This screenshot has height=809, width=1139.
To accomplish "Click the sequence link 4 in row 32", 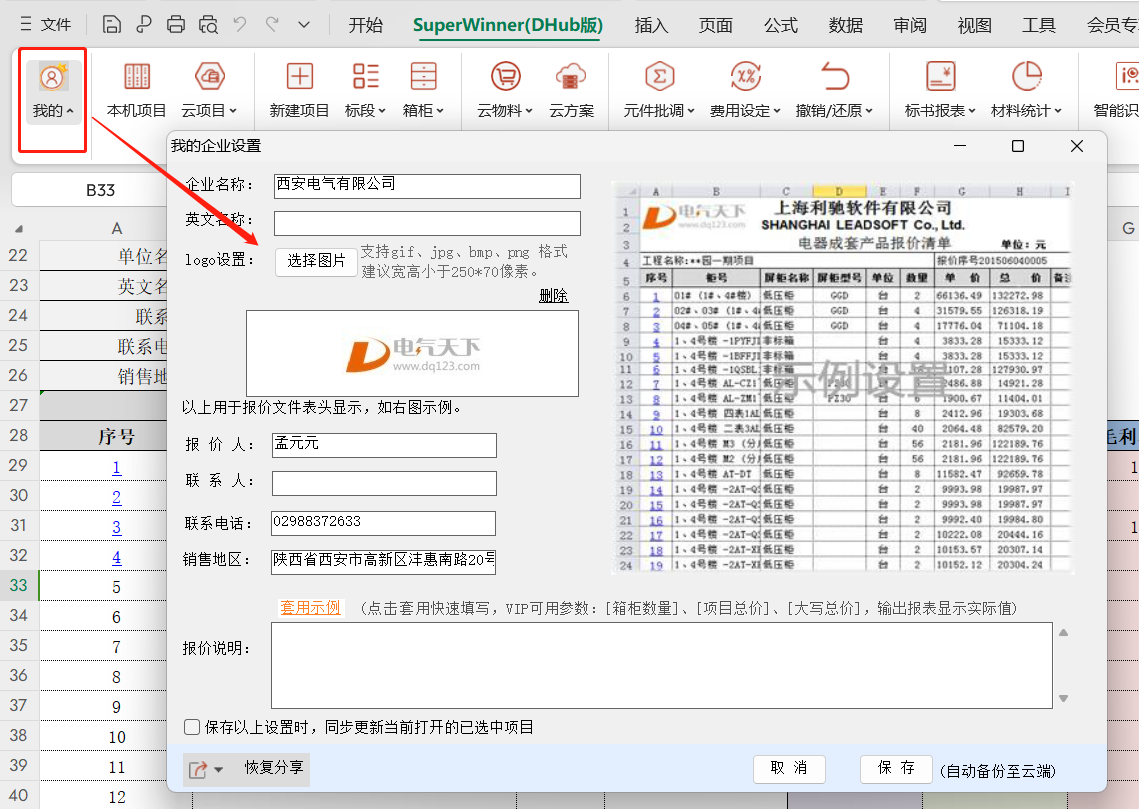I will pyautogui.click(x=116, y=557).
